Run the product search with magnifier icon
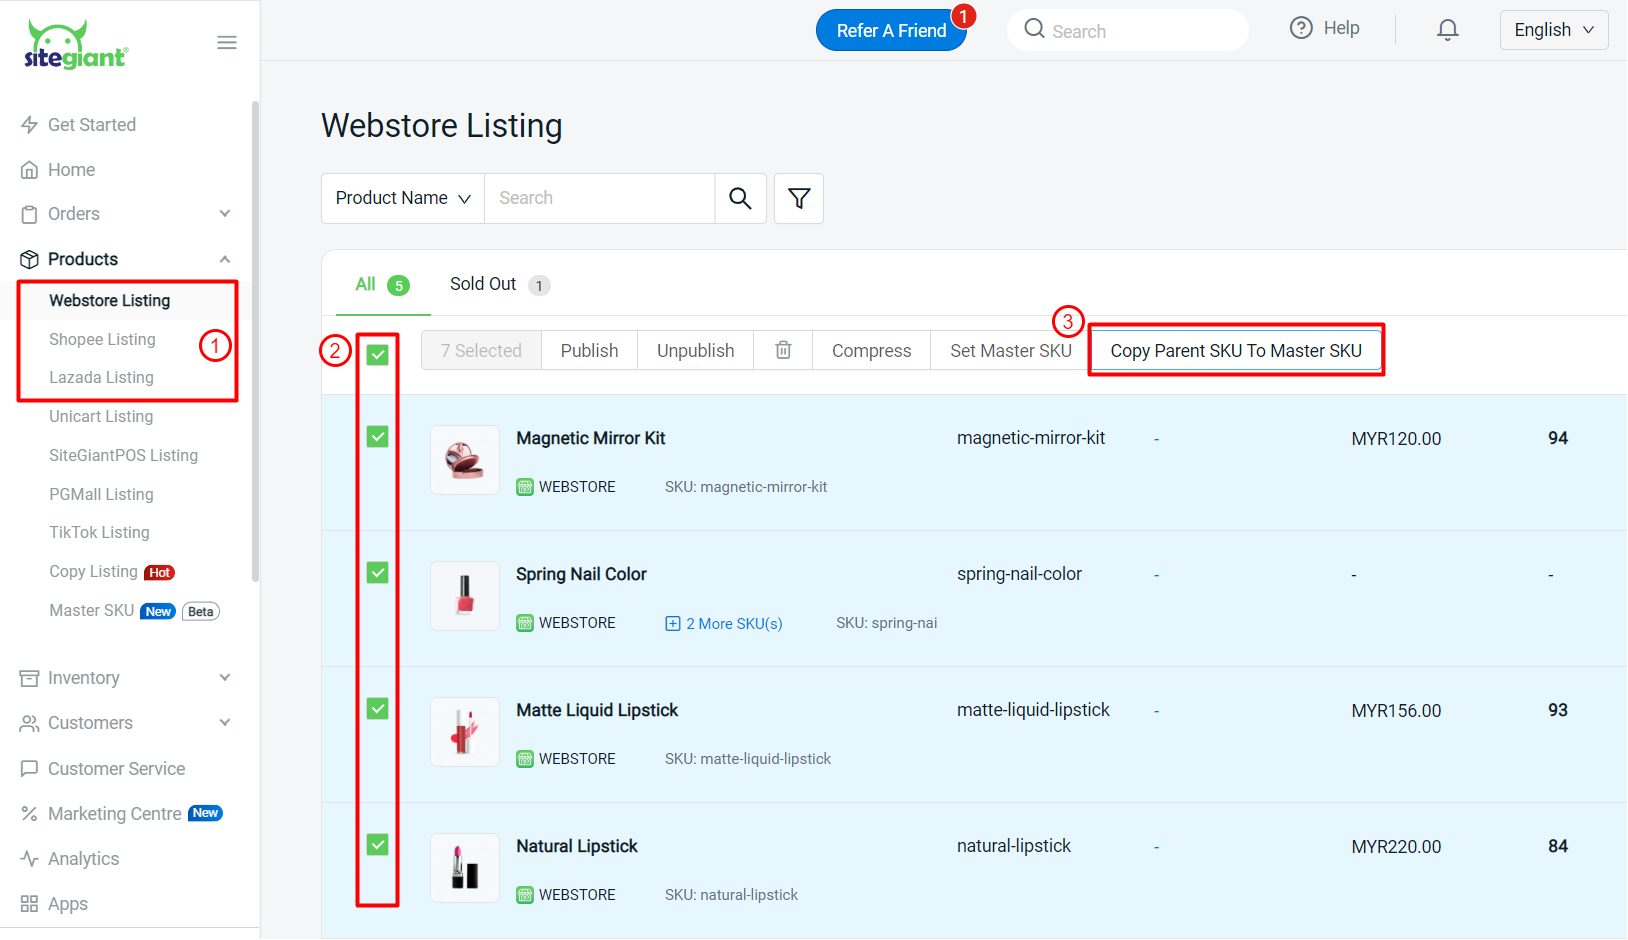This screenshot has height=940, width=1628. pyautogui.click(x=740, y=198)
